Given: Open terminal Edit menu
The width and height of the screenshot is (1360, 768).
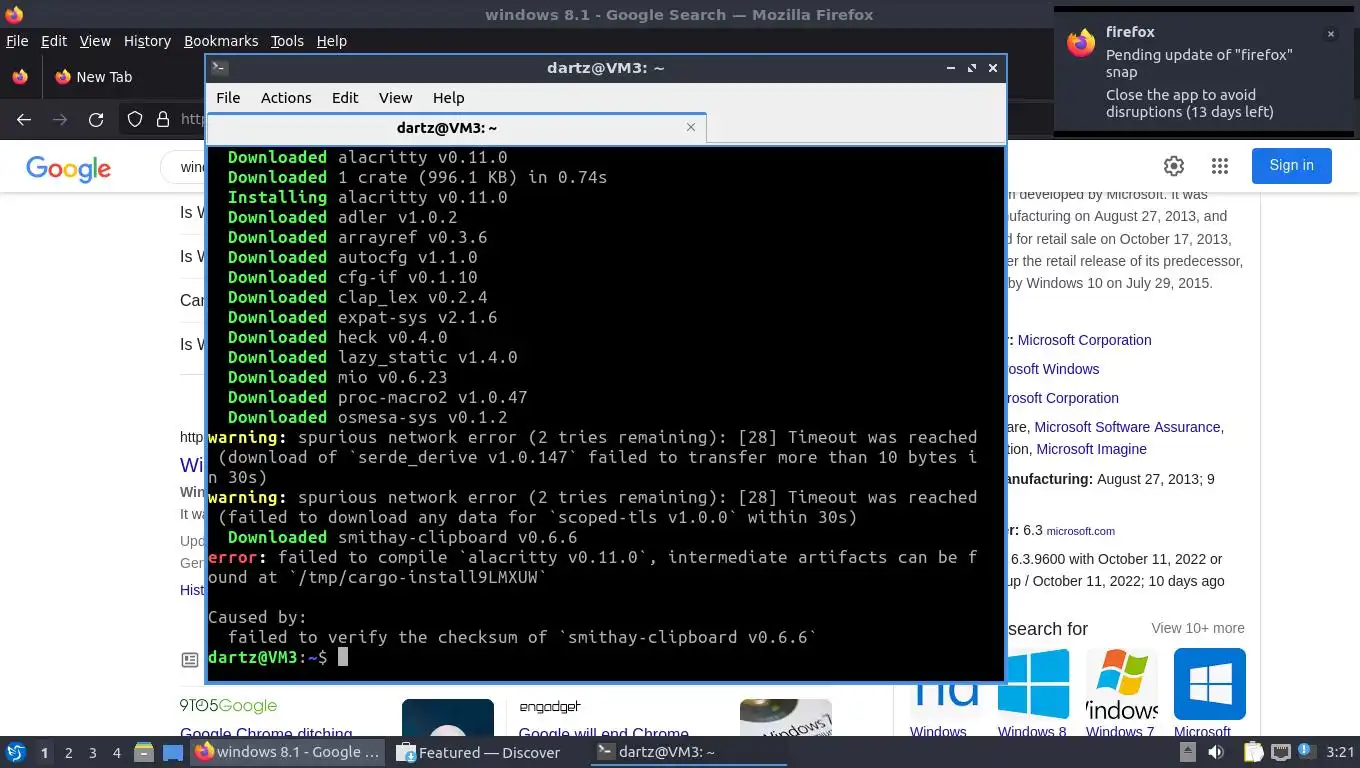Looking at the screenshot, I should coord(345,98).
